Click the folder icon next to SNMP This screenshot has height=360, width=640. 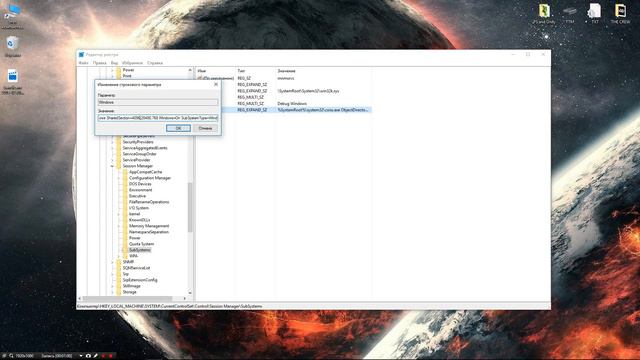[119, 262]
